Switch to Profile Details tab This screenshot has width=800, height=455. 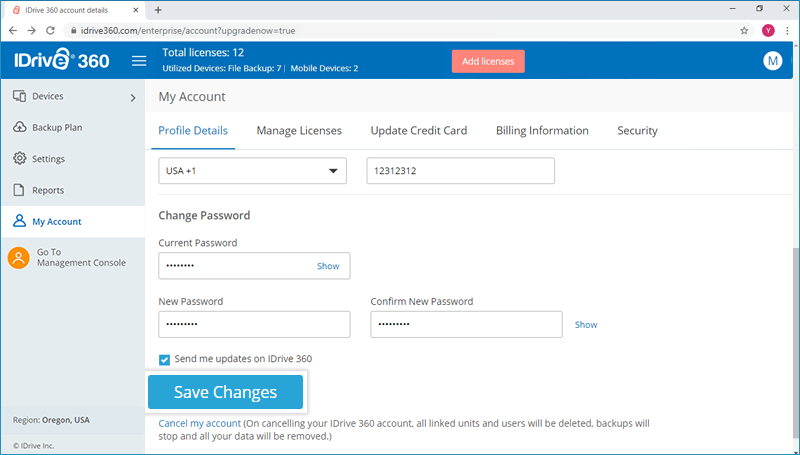pos(193,131)
